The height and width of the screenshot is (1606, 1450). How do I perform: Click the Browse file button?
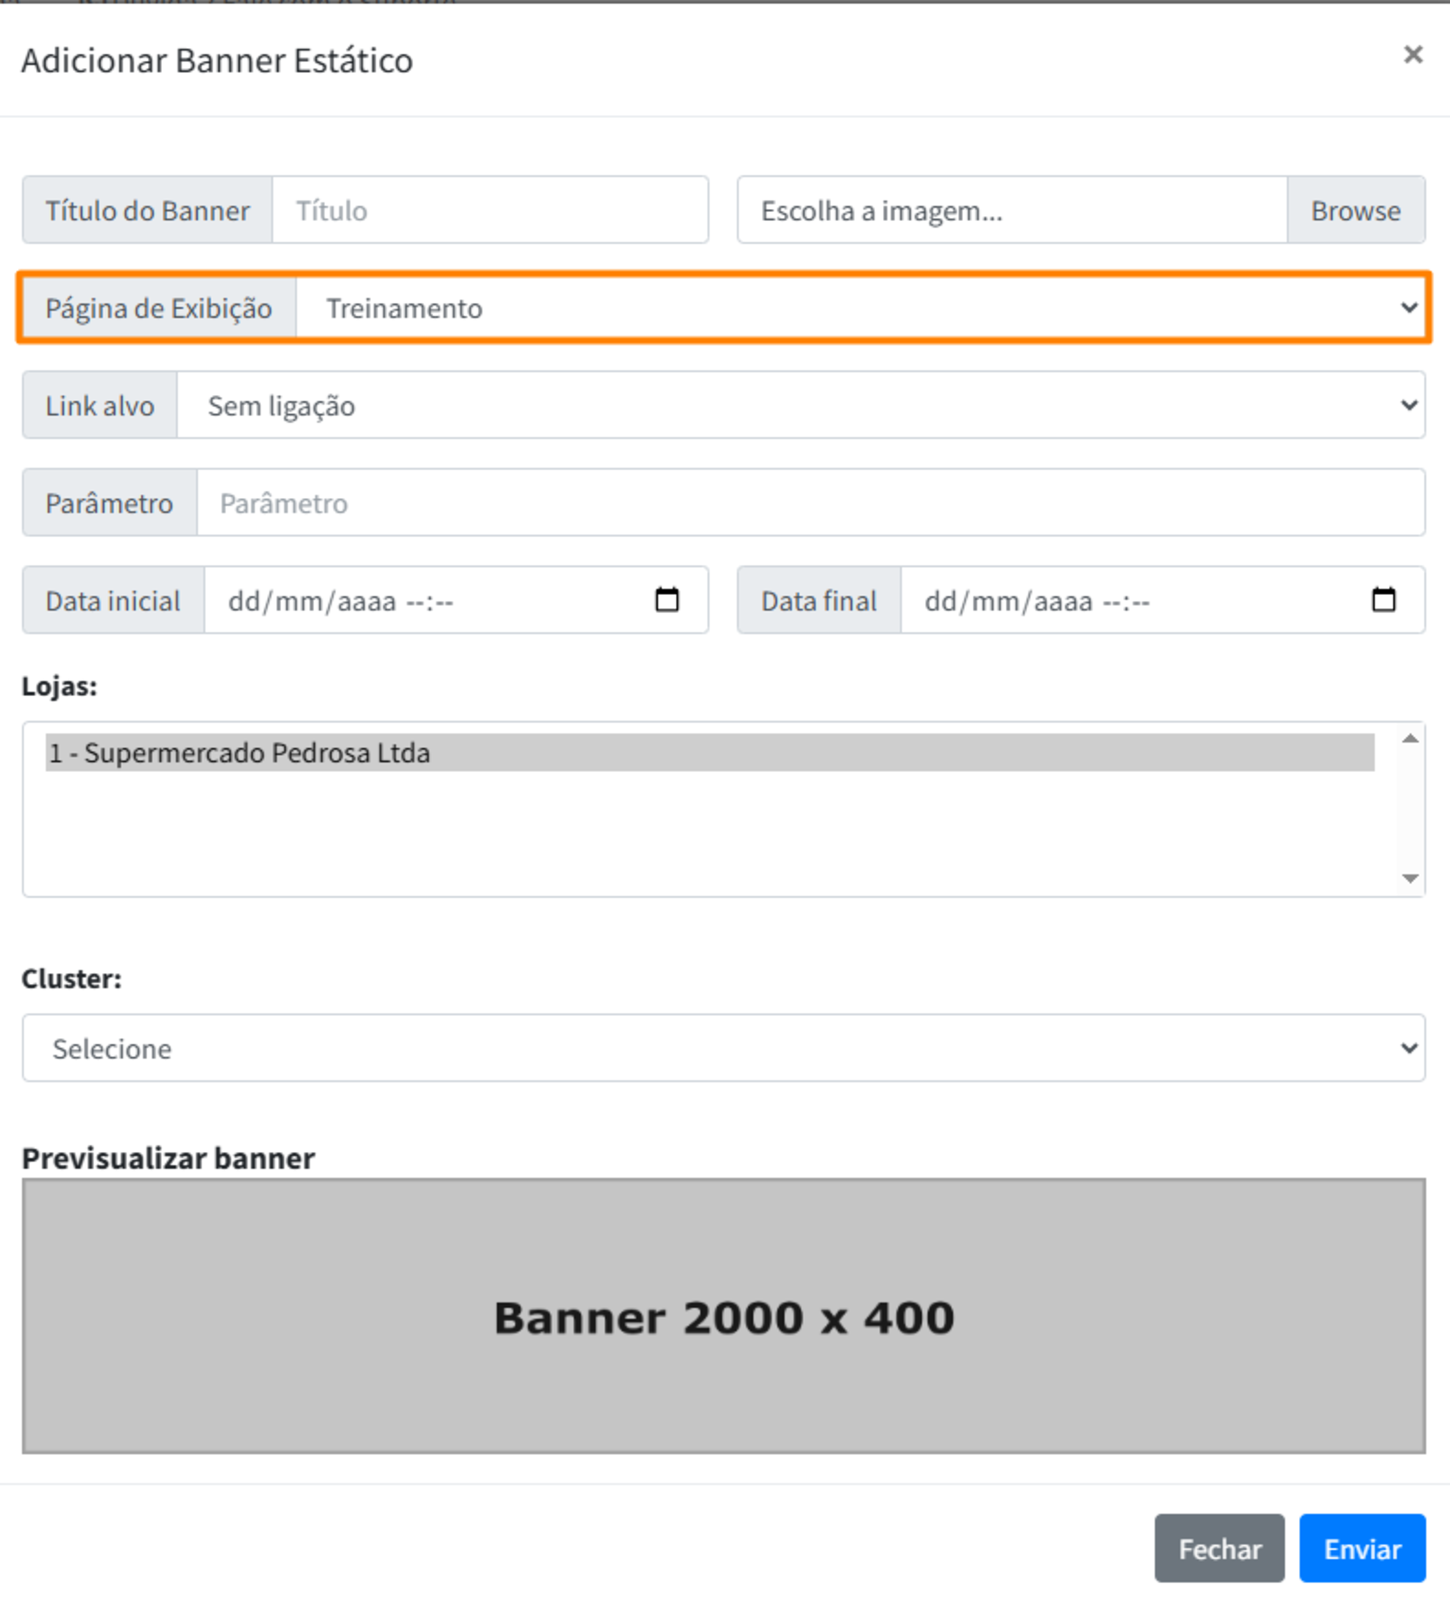point(1355,210)
